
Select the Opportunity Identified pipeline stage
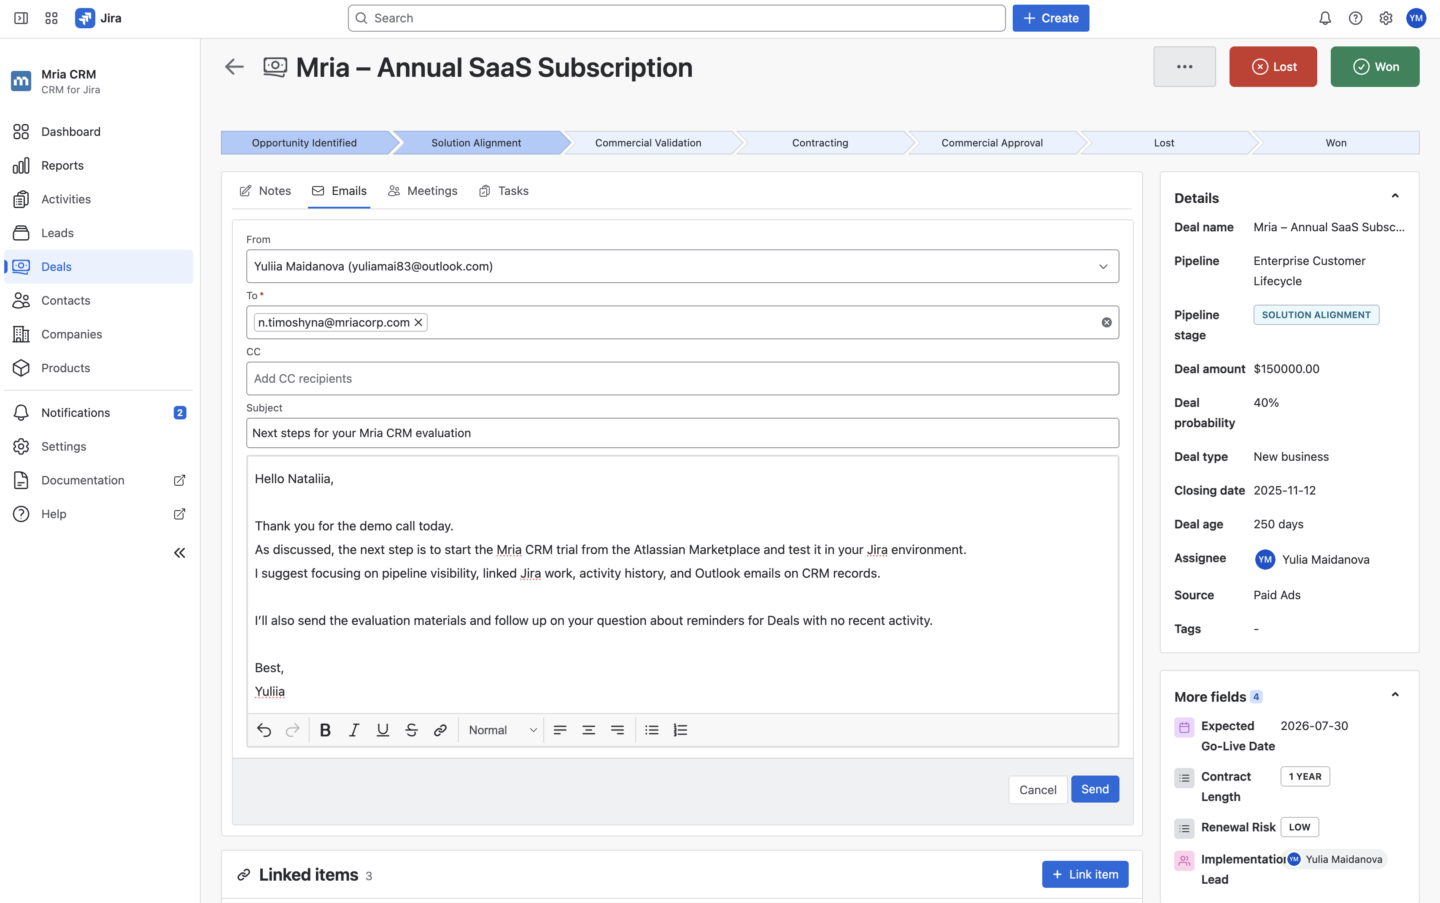305,143
